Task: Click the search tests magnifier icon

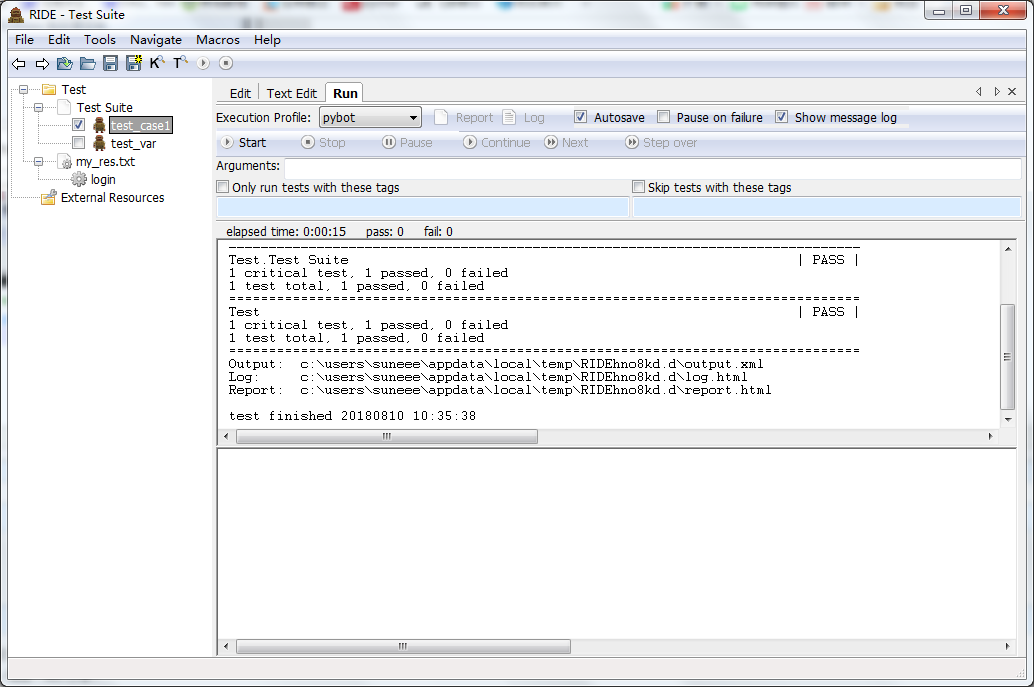Action: click(x=180, y=63)
